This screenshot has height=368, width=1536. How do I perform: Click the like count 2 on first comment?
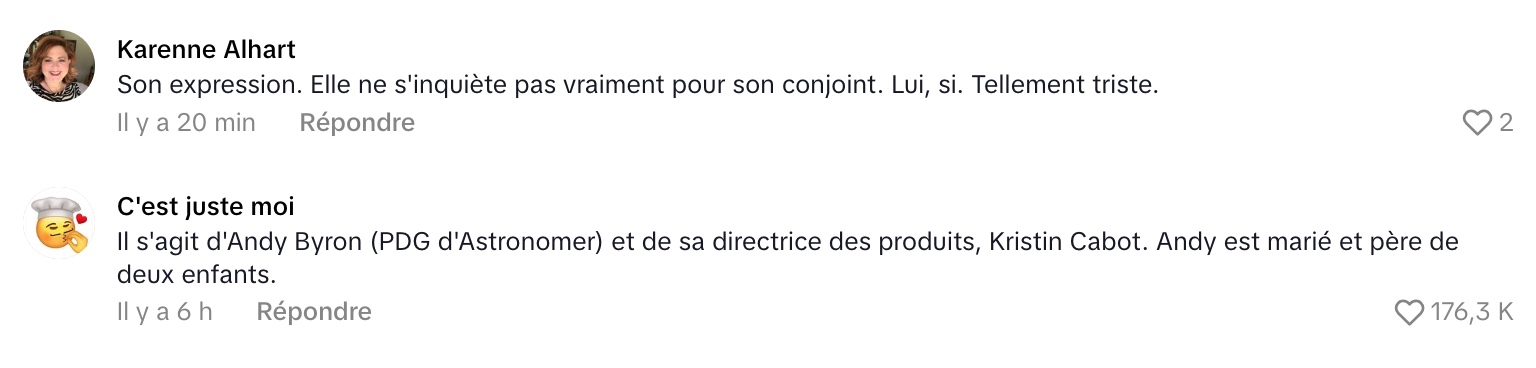tap(1506, 123)
